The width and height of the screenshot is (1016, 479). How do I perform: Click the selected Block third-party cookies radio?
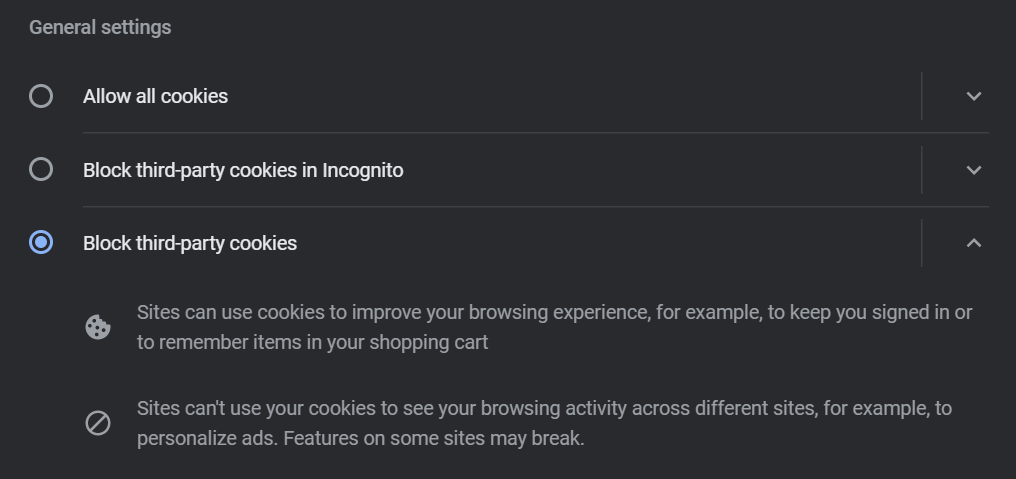(x=41, y=242)
